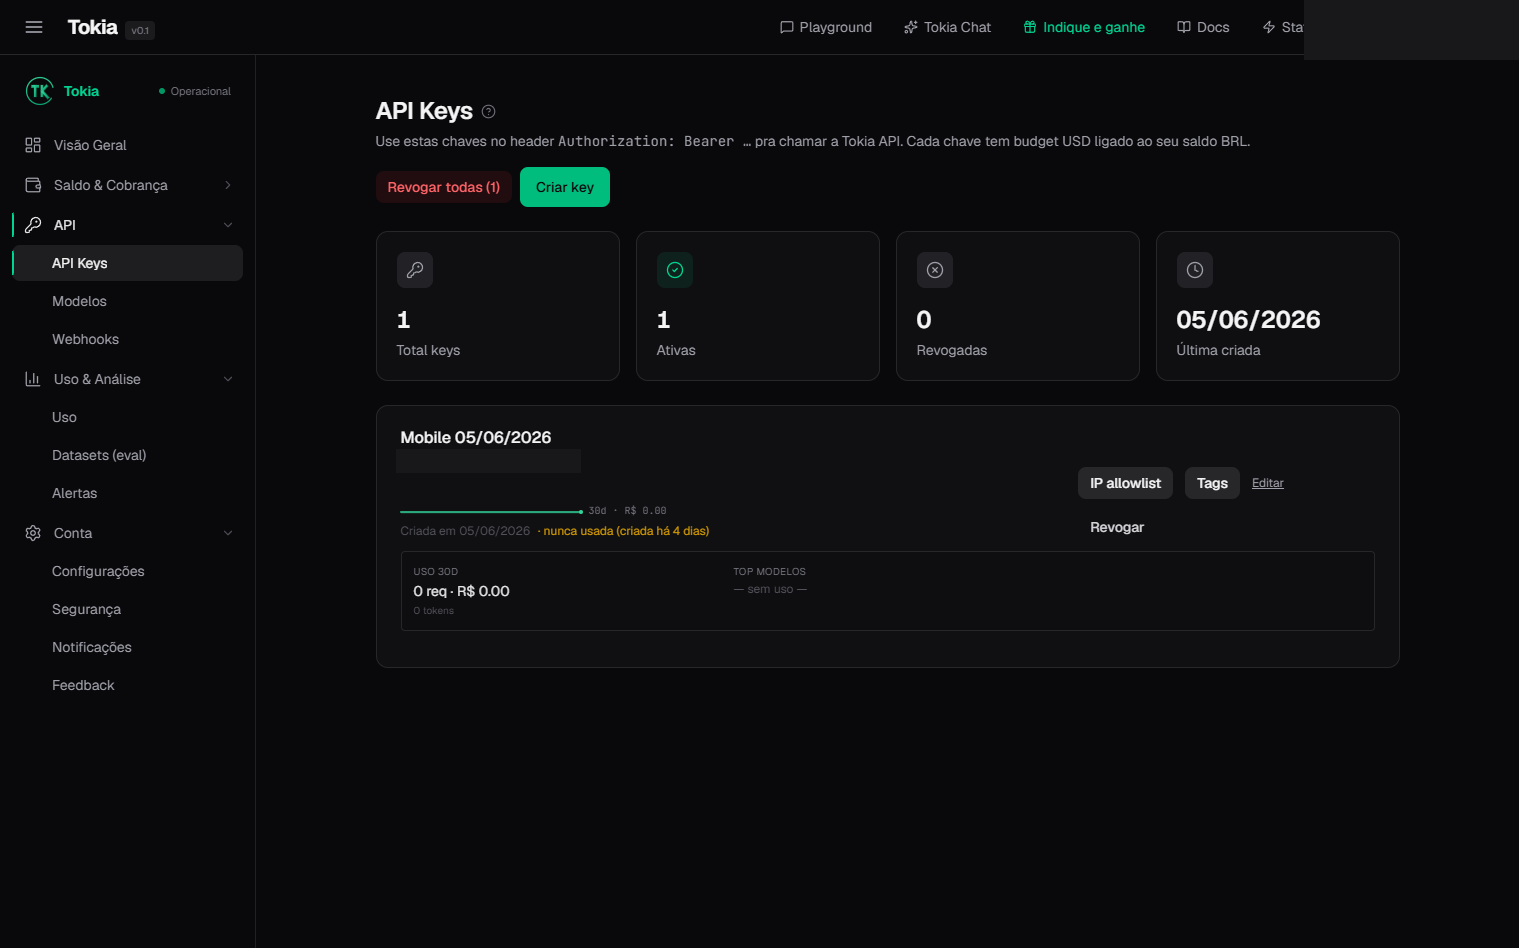Open IP allowlist for Mobile key
This screenshot has width=1519, height=948.
click(1125, 483)
